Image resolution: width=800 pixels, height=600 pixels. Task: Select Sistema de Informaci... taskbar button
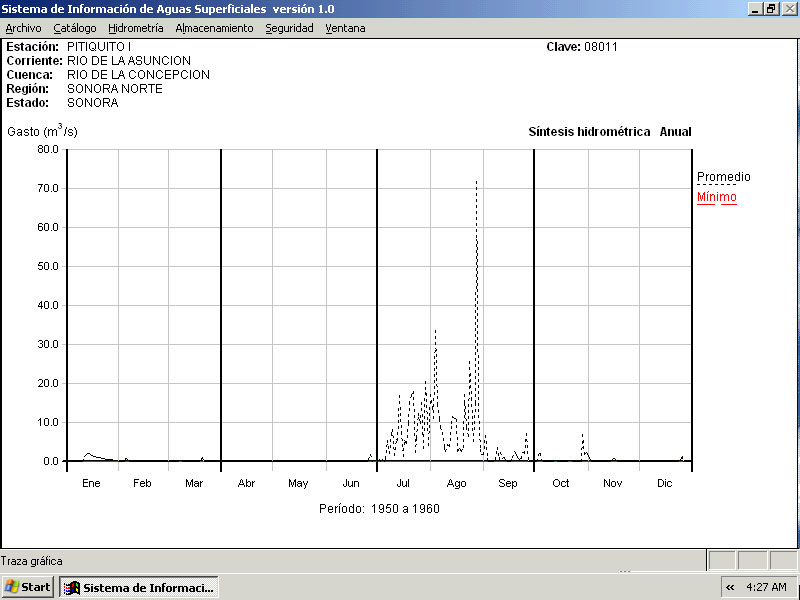click(139, 587)
